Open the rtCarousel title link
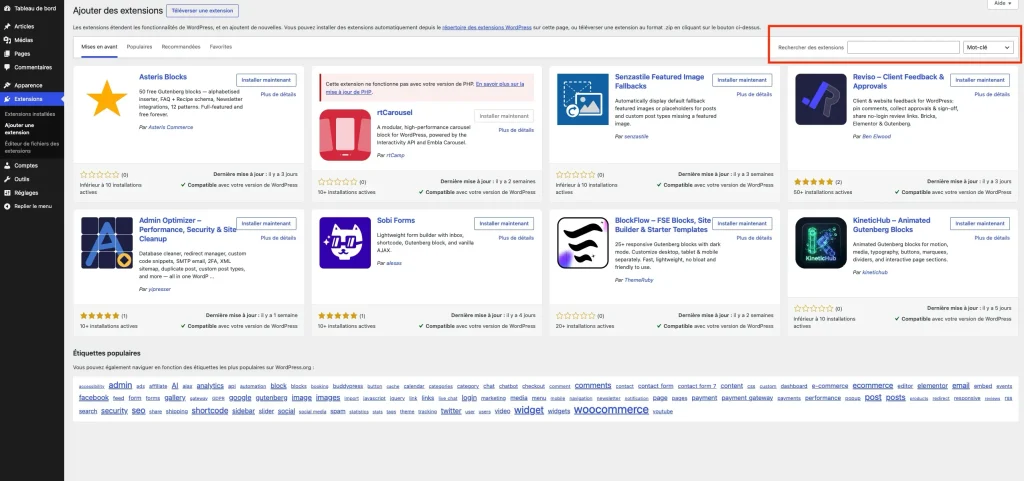1024x481 pixels. tap(394, 112)
